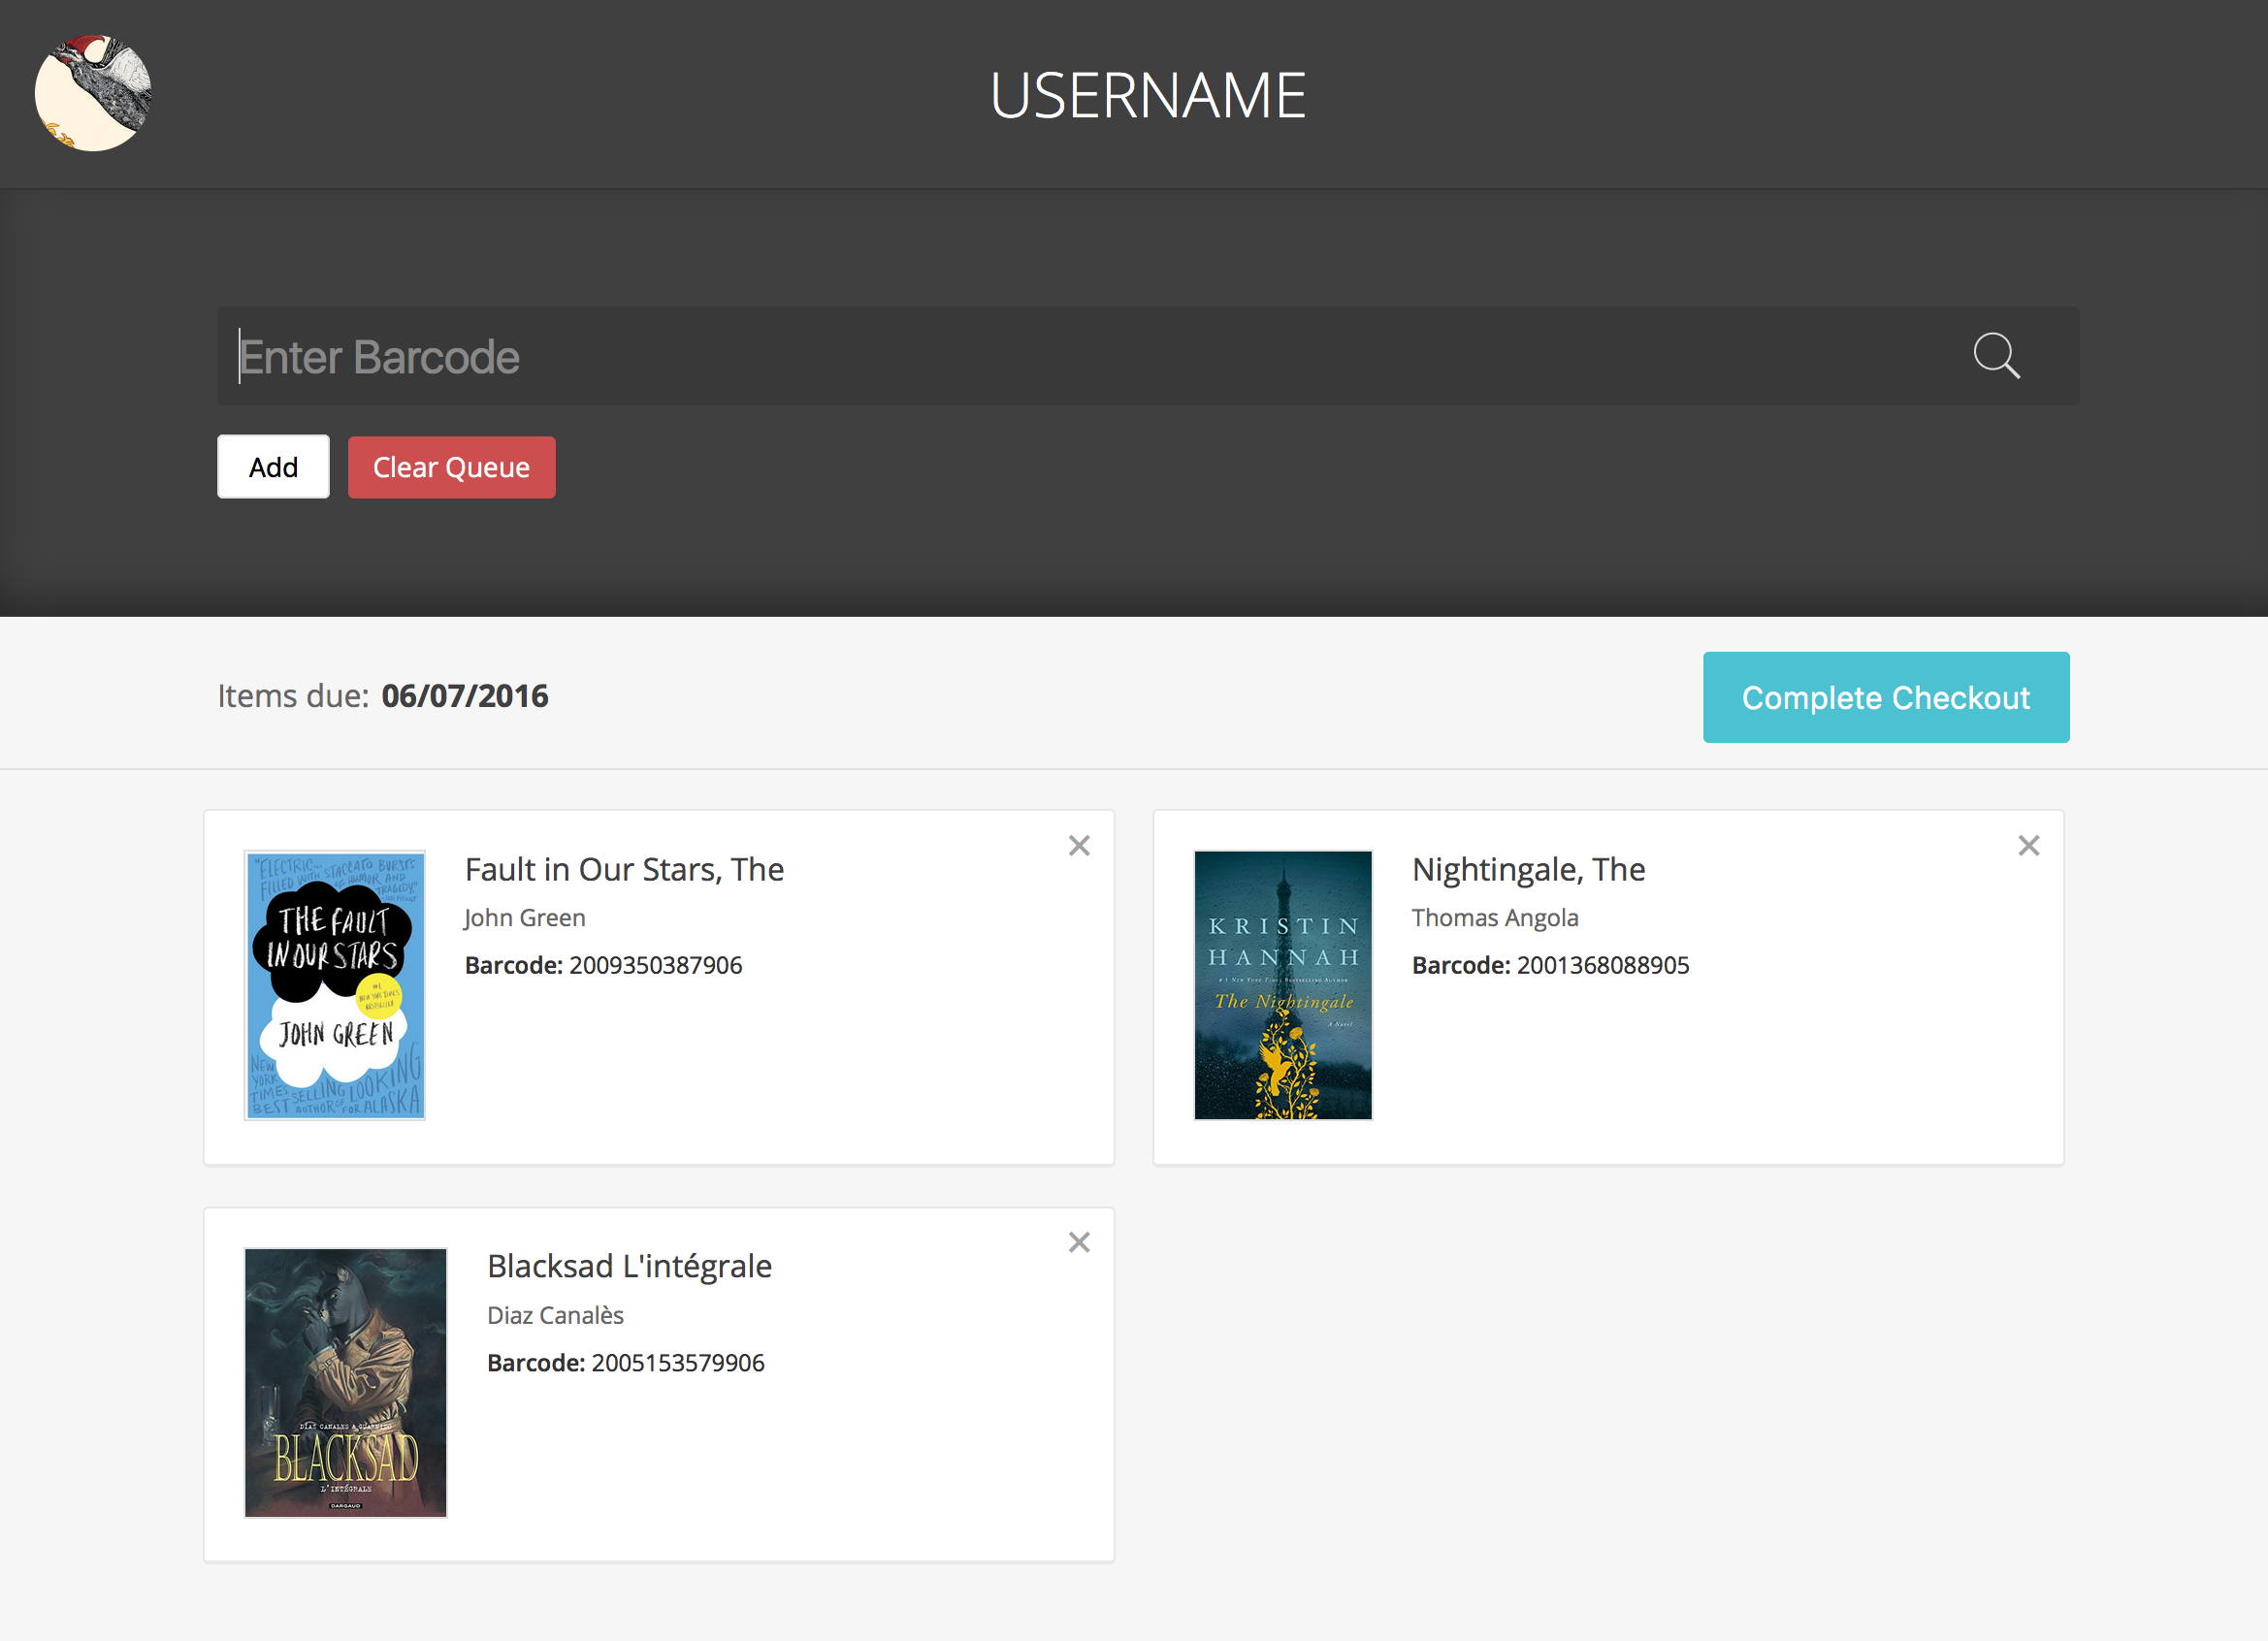
Task: Click the due date 06/07/2016
Action: click(465, 696)
